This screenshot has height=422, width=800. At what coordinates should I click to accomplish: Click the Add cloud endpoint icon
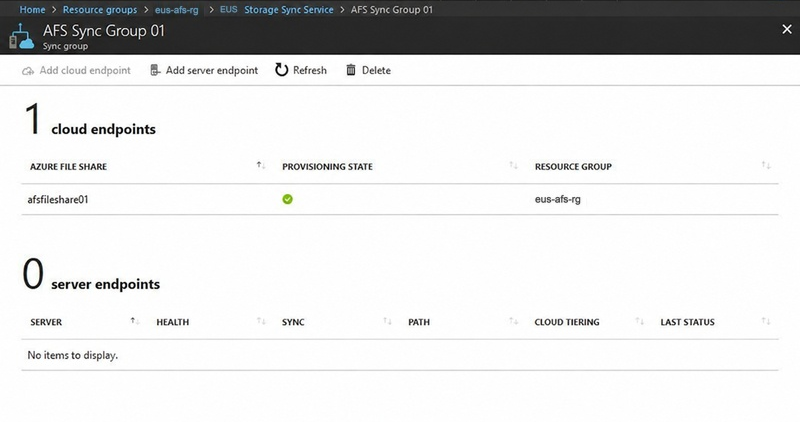(x=28, y=70)
